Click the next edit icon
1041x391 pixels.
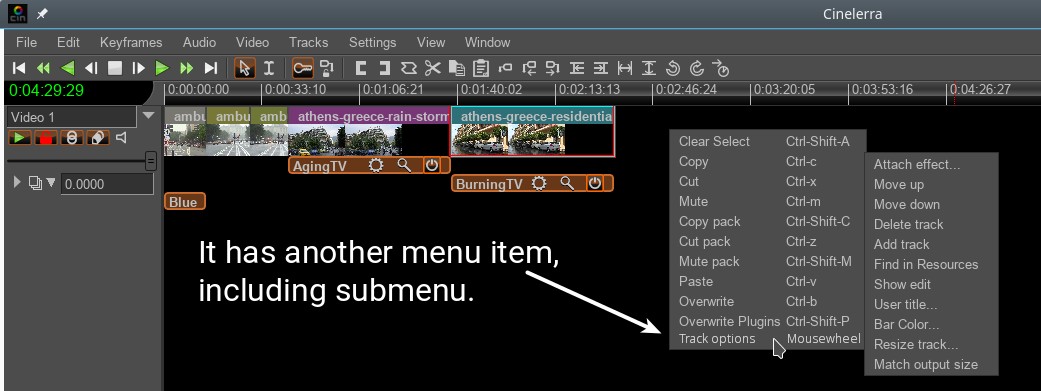(601, 68)
